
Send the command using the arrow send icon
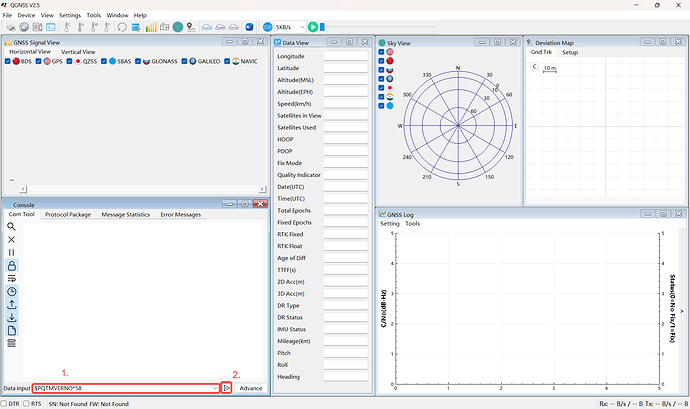[x=226, y=388]
